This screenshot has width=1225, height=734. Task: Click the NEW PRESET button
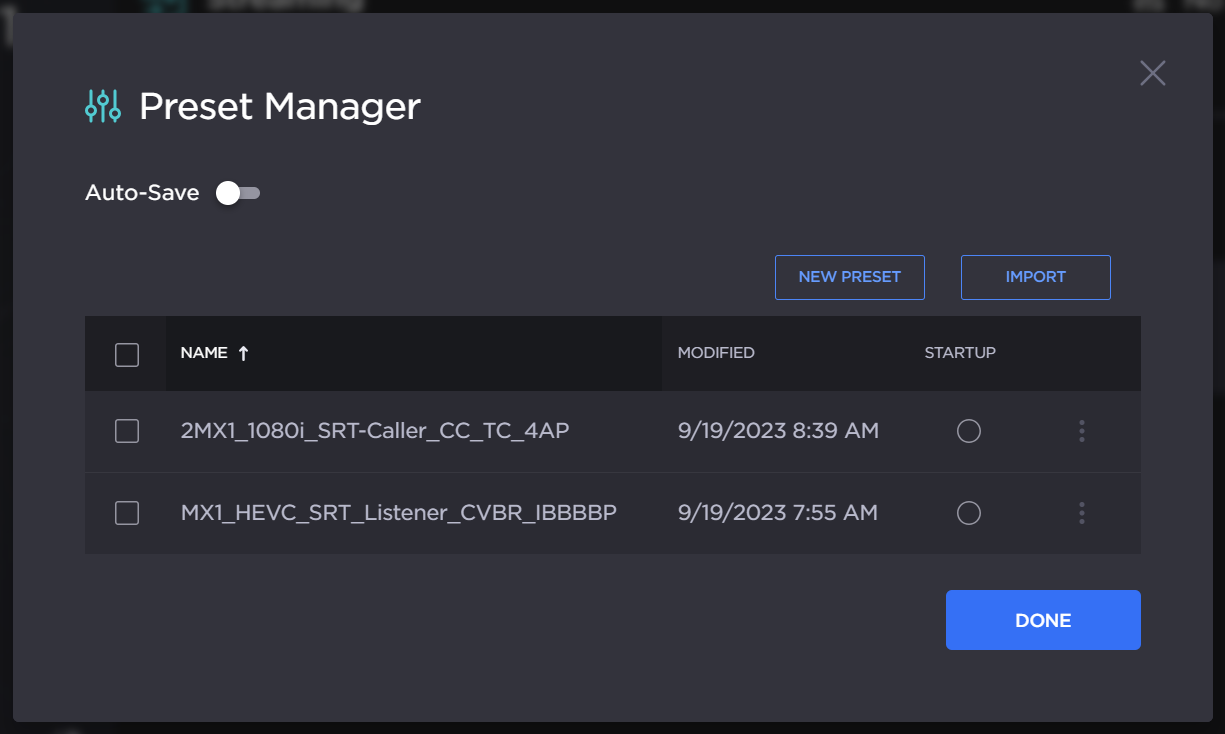[849, 277]
